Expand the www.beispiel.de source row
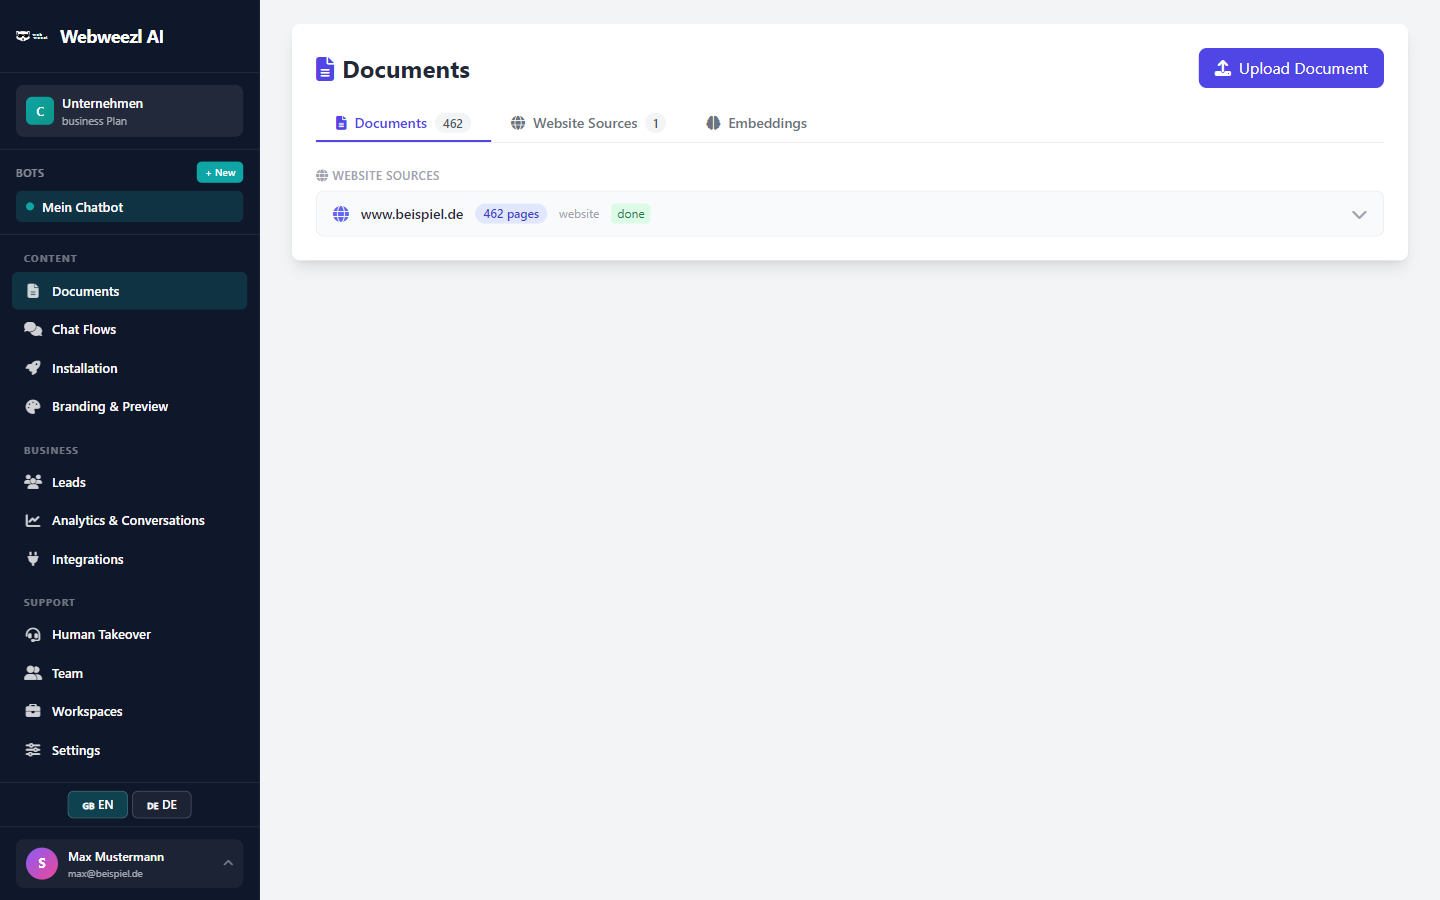Viewport: 1440px width, 900px height. click(x=1359, y=214)
